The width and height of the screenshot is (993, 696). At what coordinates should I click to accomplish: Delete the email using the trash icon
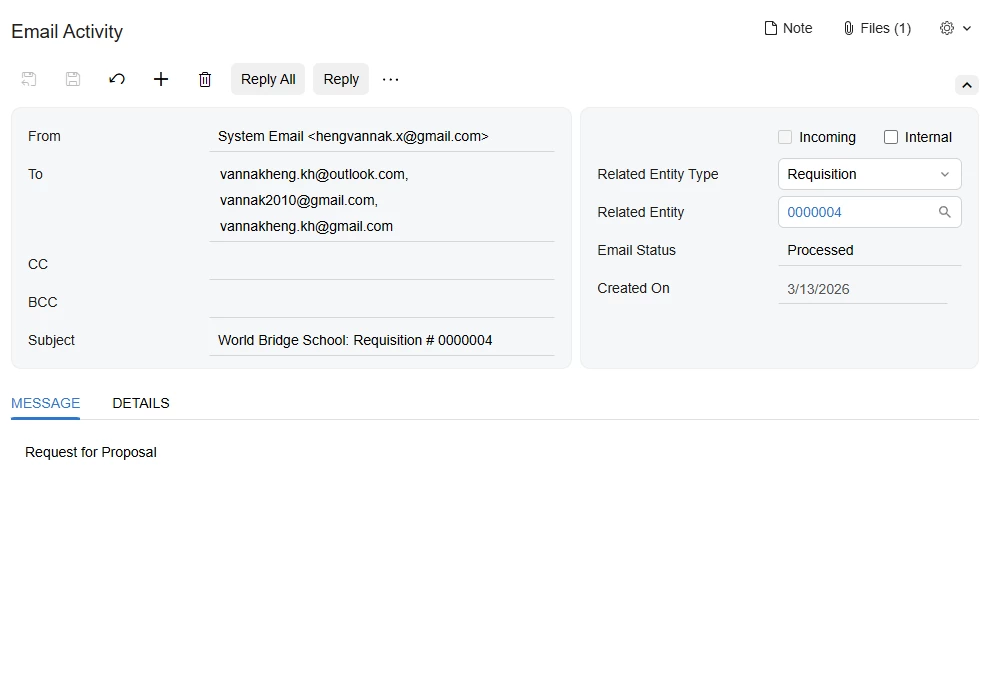205,79
